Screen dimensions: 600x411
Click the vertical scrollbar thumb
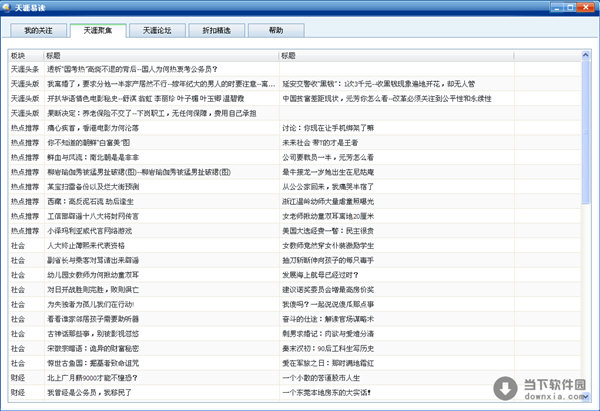(x=585, y=132)
